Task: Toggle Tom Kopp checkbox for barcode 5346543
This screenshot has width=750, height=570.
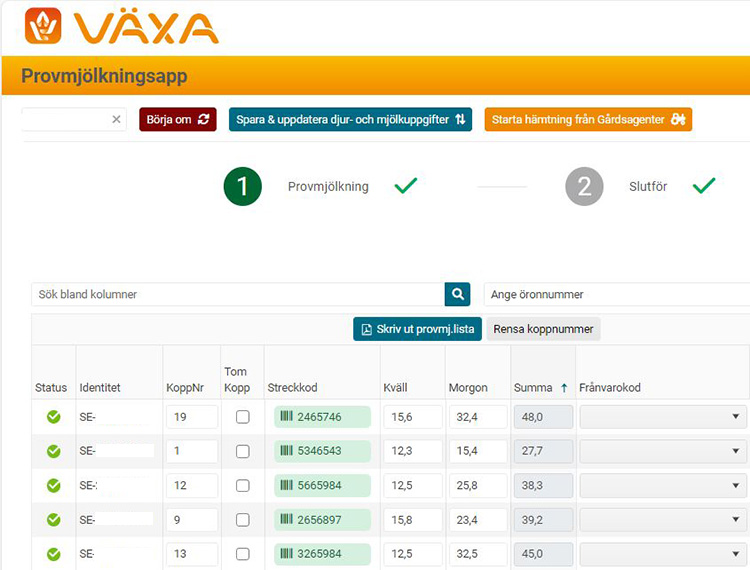Action: click(243, 451)
